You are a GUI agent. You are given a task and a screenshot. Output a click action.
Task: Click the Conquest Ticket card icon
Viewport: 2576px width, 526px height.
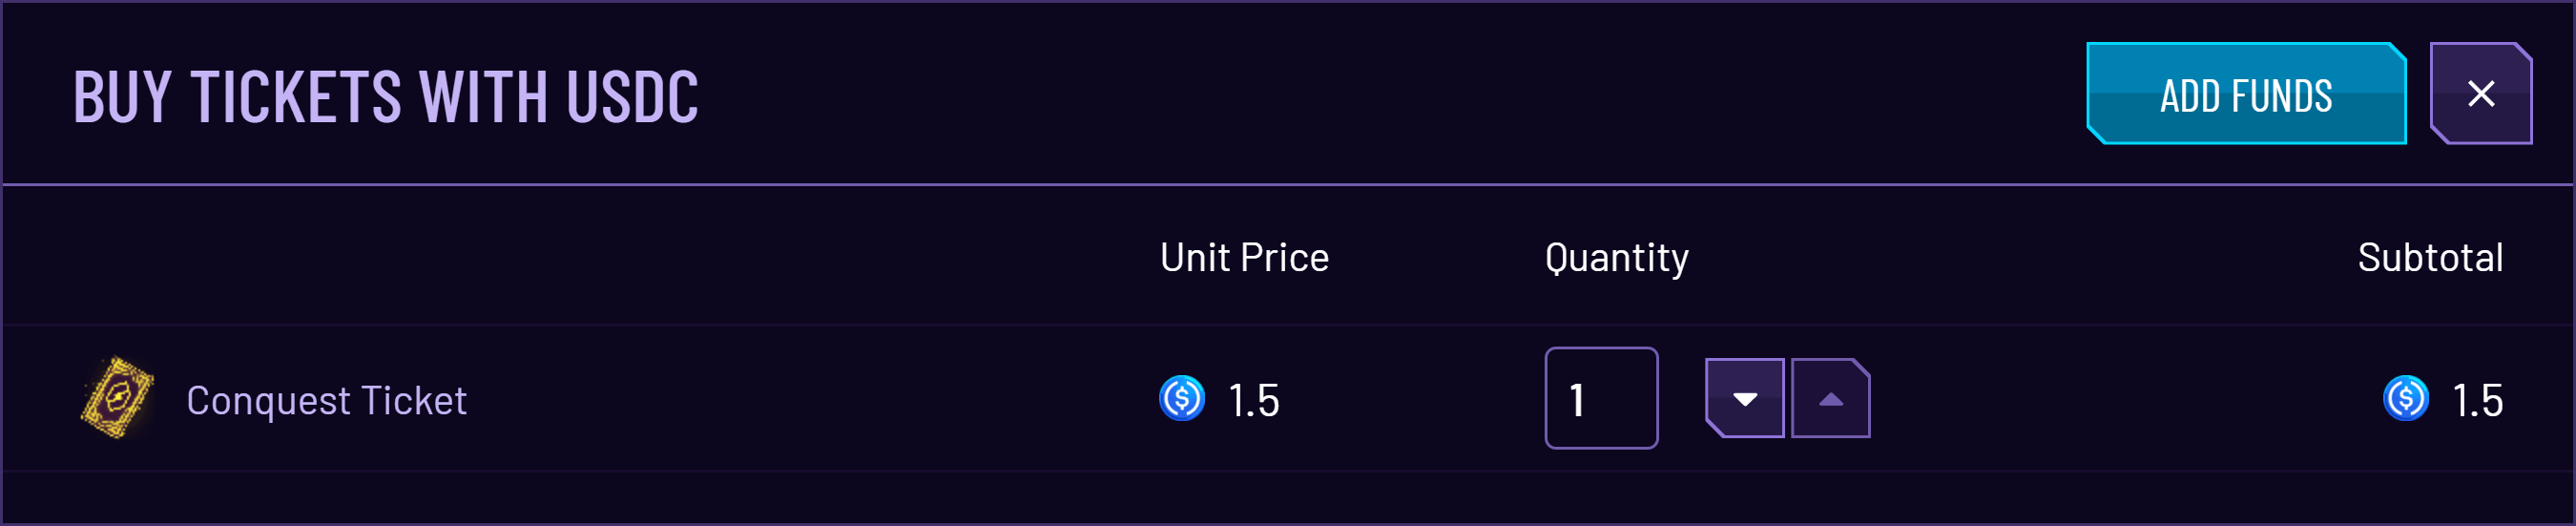pyautogui.click(x=117, y=398)
